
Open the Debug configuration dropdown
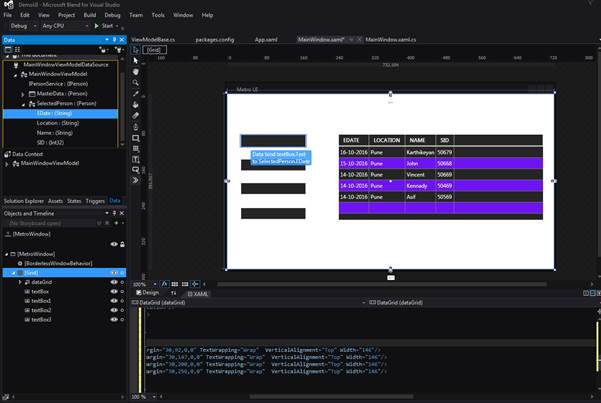point(23,26)
